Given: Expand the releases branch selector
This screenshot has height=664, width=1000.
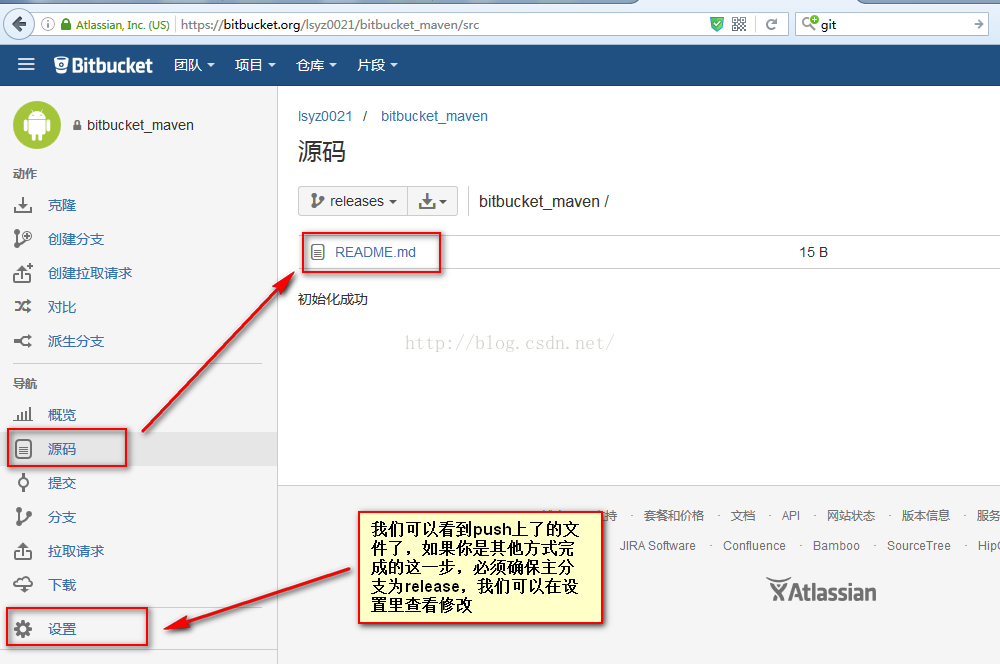Looking at the screenshot, I should point(353,201).
